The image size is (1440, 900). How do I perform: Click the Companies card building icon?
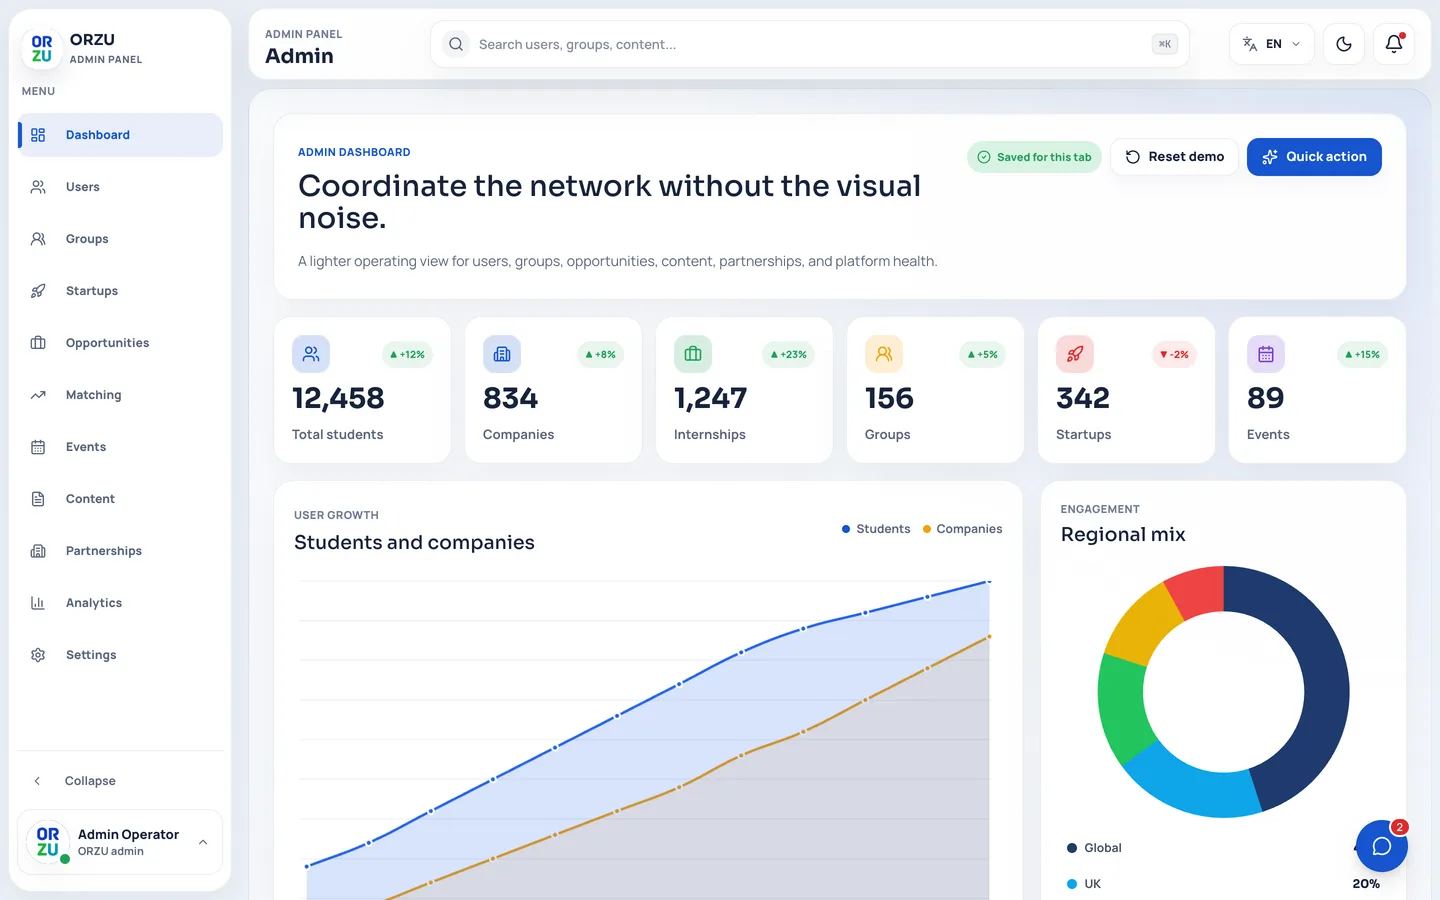click(x=502, y=354)
